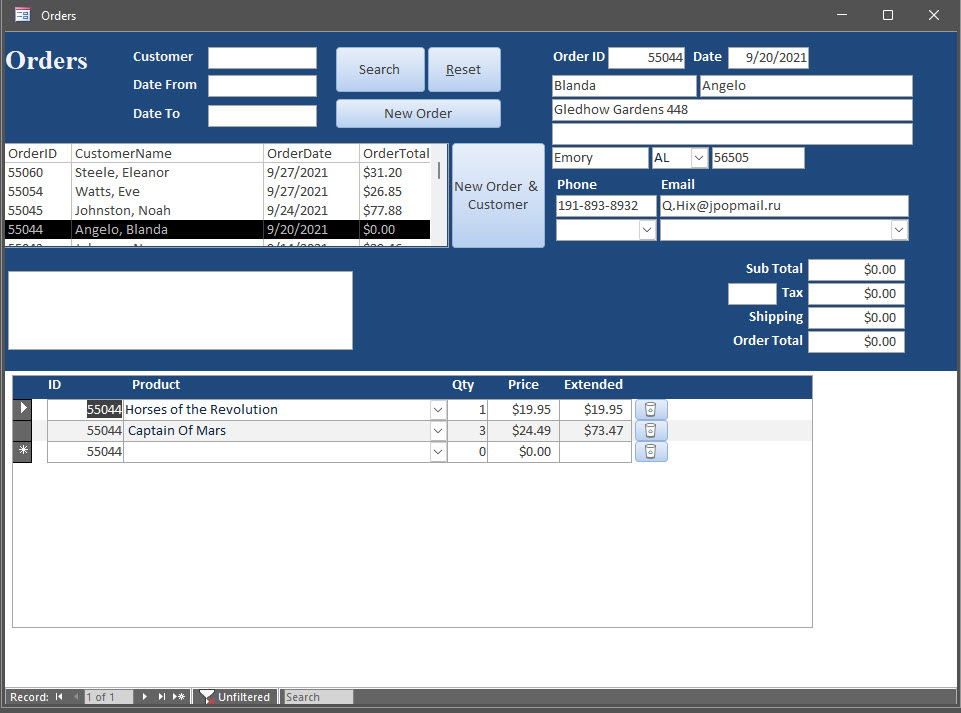Select the Steele, Eleanor order in list

[121, 172]
